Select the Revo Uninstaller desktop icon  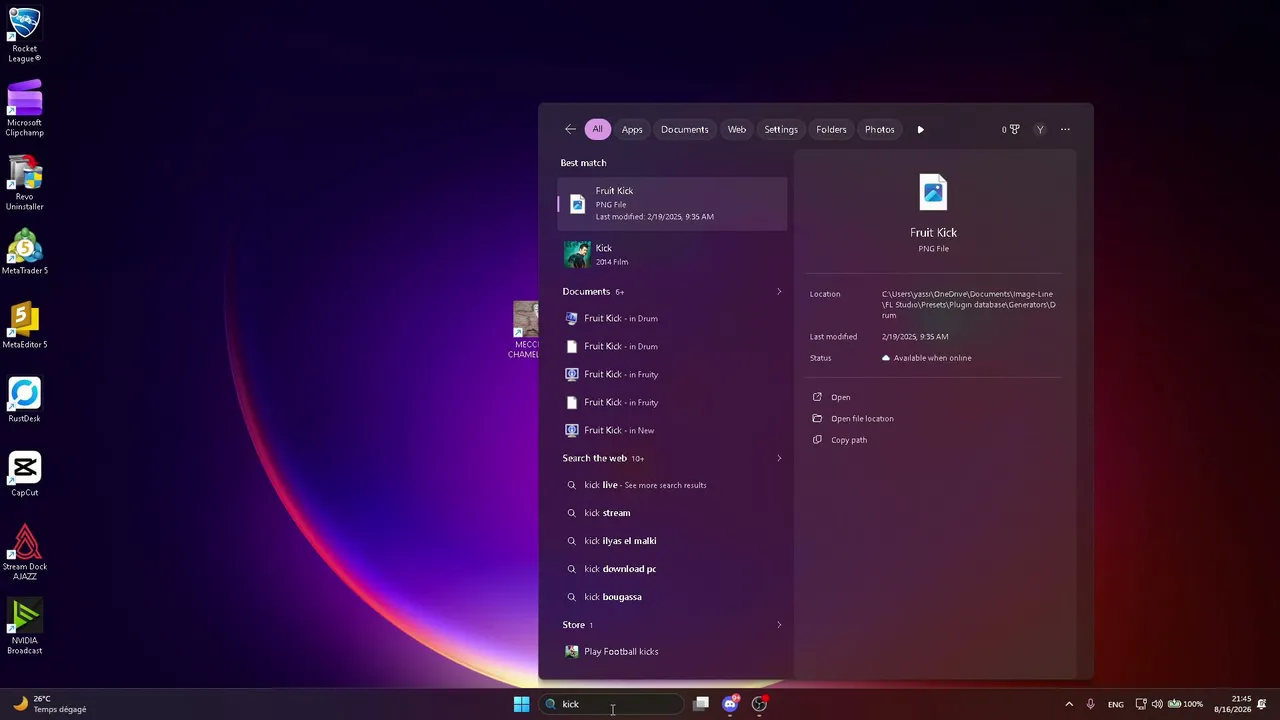24,183
